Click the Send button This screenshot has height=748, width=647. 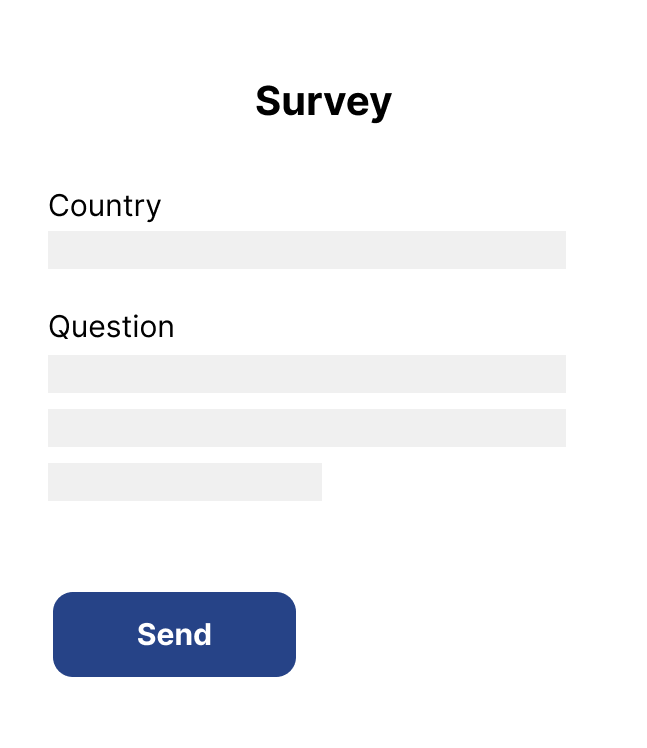[174, 634]
